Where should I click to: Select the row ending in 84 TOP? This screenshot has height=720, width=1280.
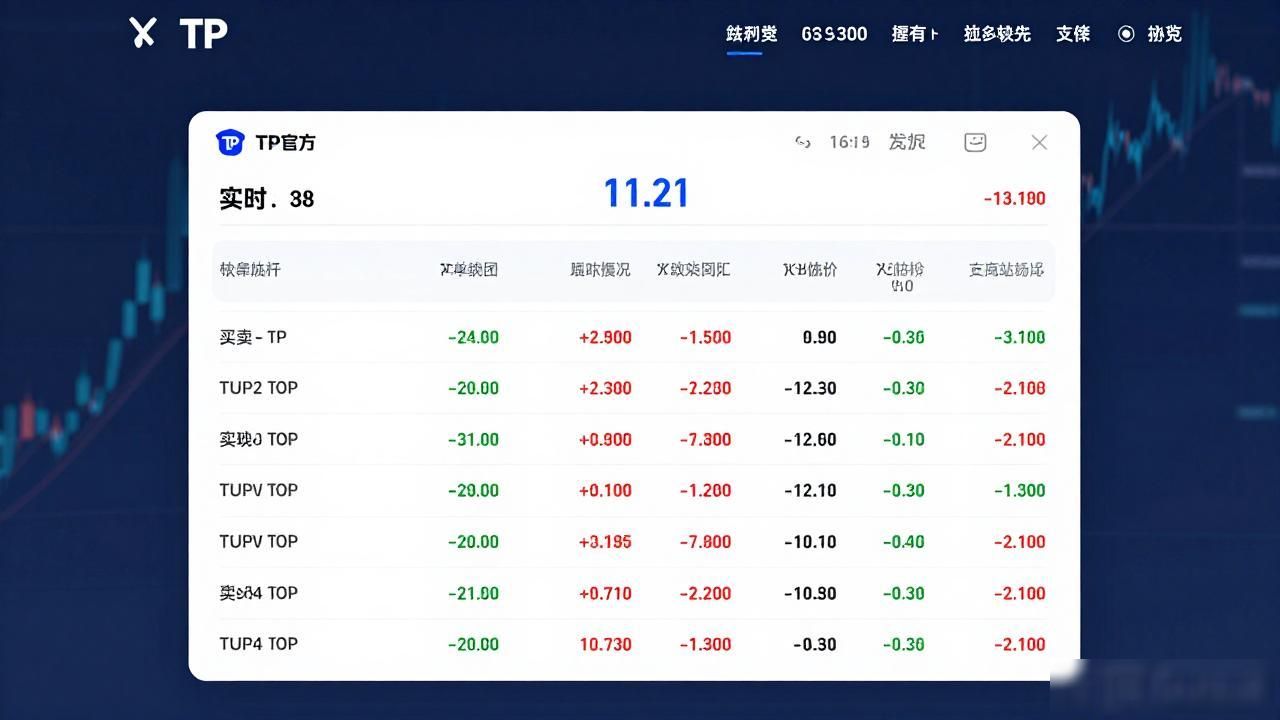633,593
